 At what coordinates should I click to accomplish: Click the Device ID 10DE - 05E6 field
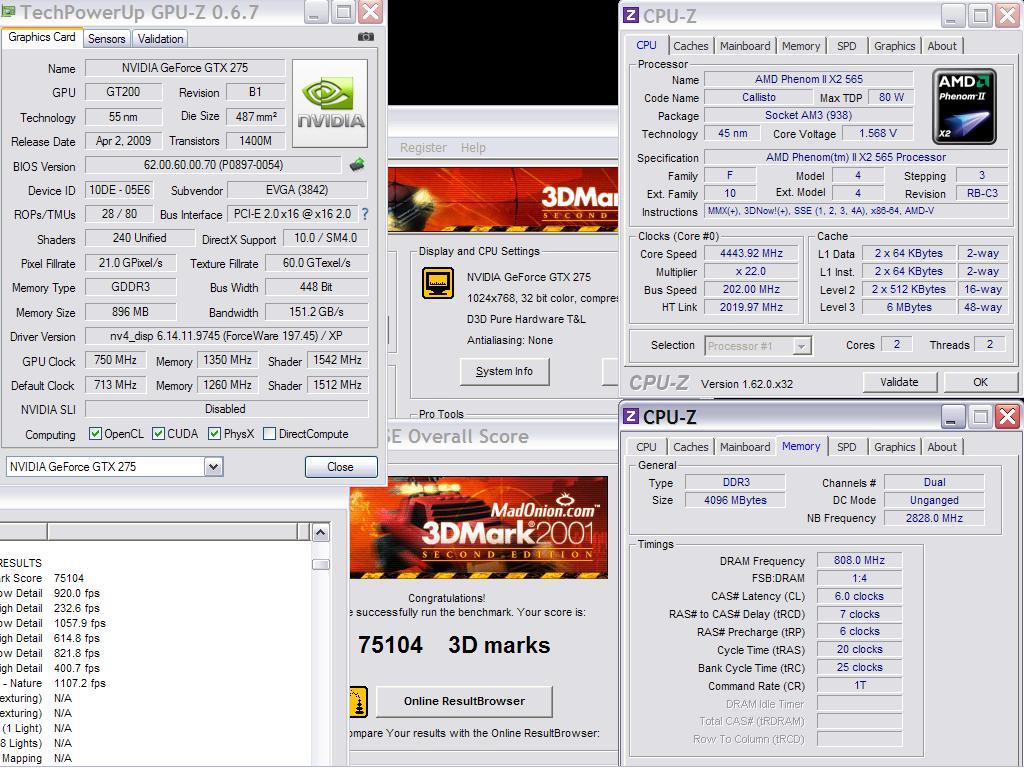(120, 190)
